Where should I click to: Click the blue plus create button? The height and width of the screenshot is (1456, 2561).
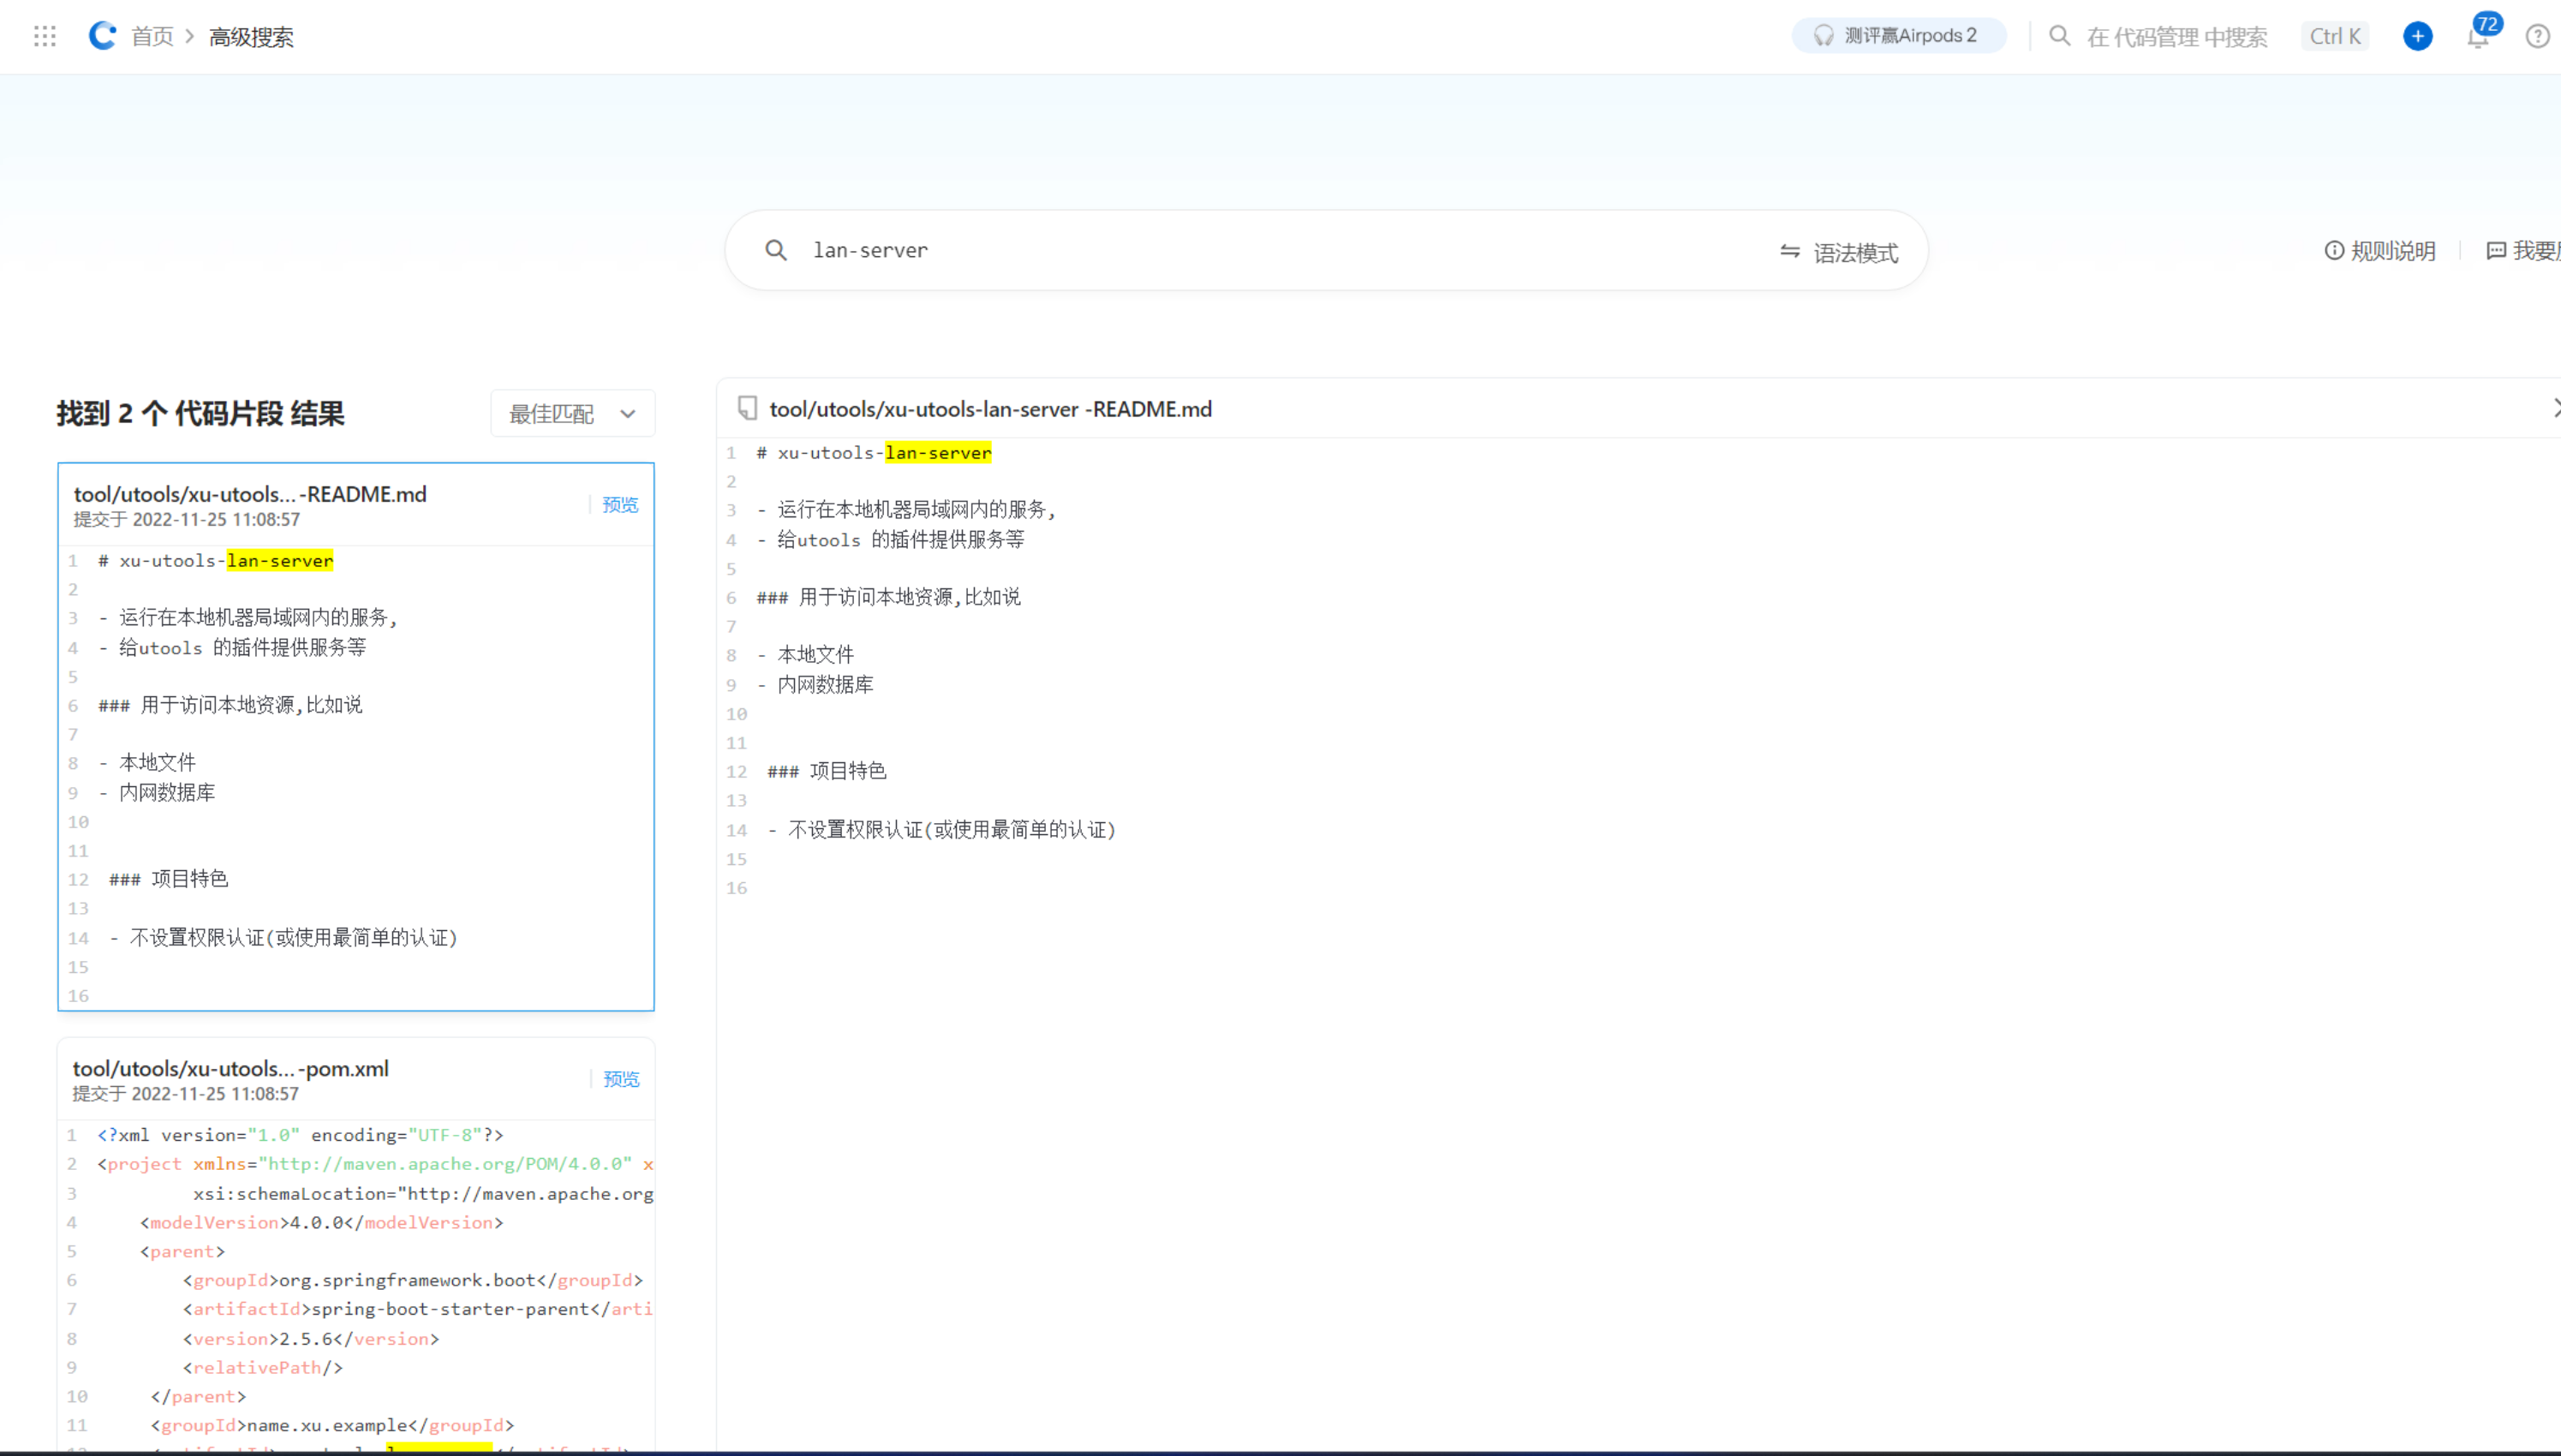[x=2417, y=37]
